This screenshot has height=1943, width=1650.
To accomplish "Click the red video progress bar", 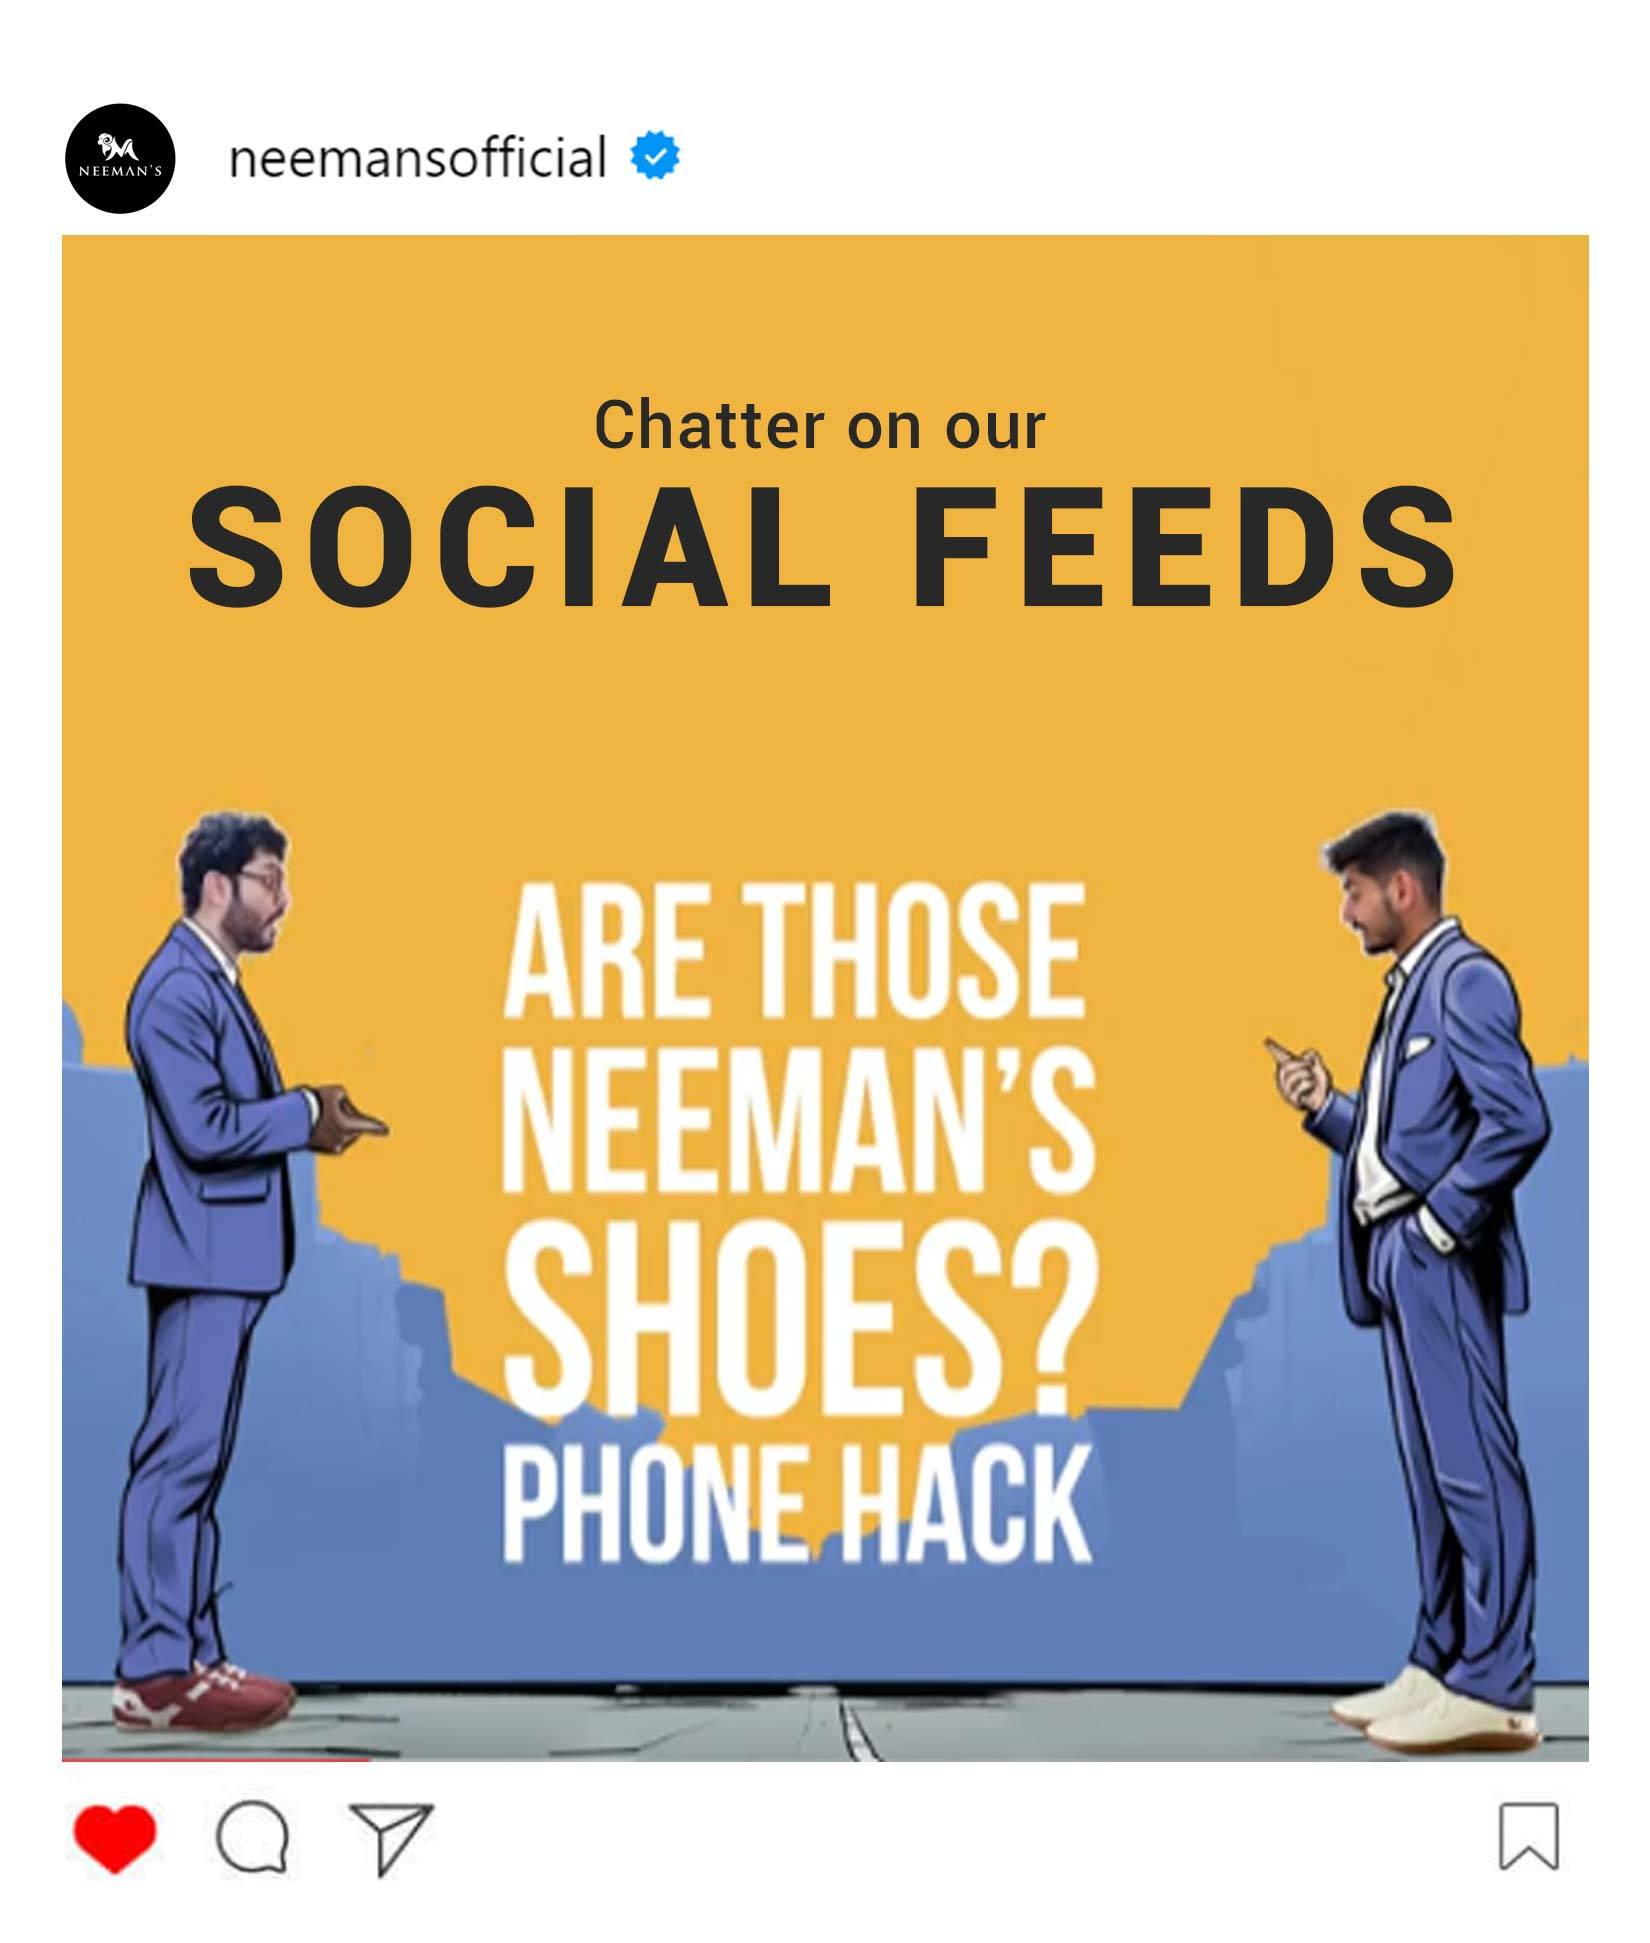I will click(x=215, y=1759).
